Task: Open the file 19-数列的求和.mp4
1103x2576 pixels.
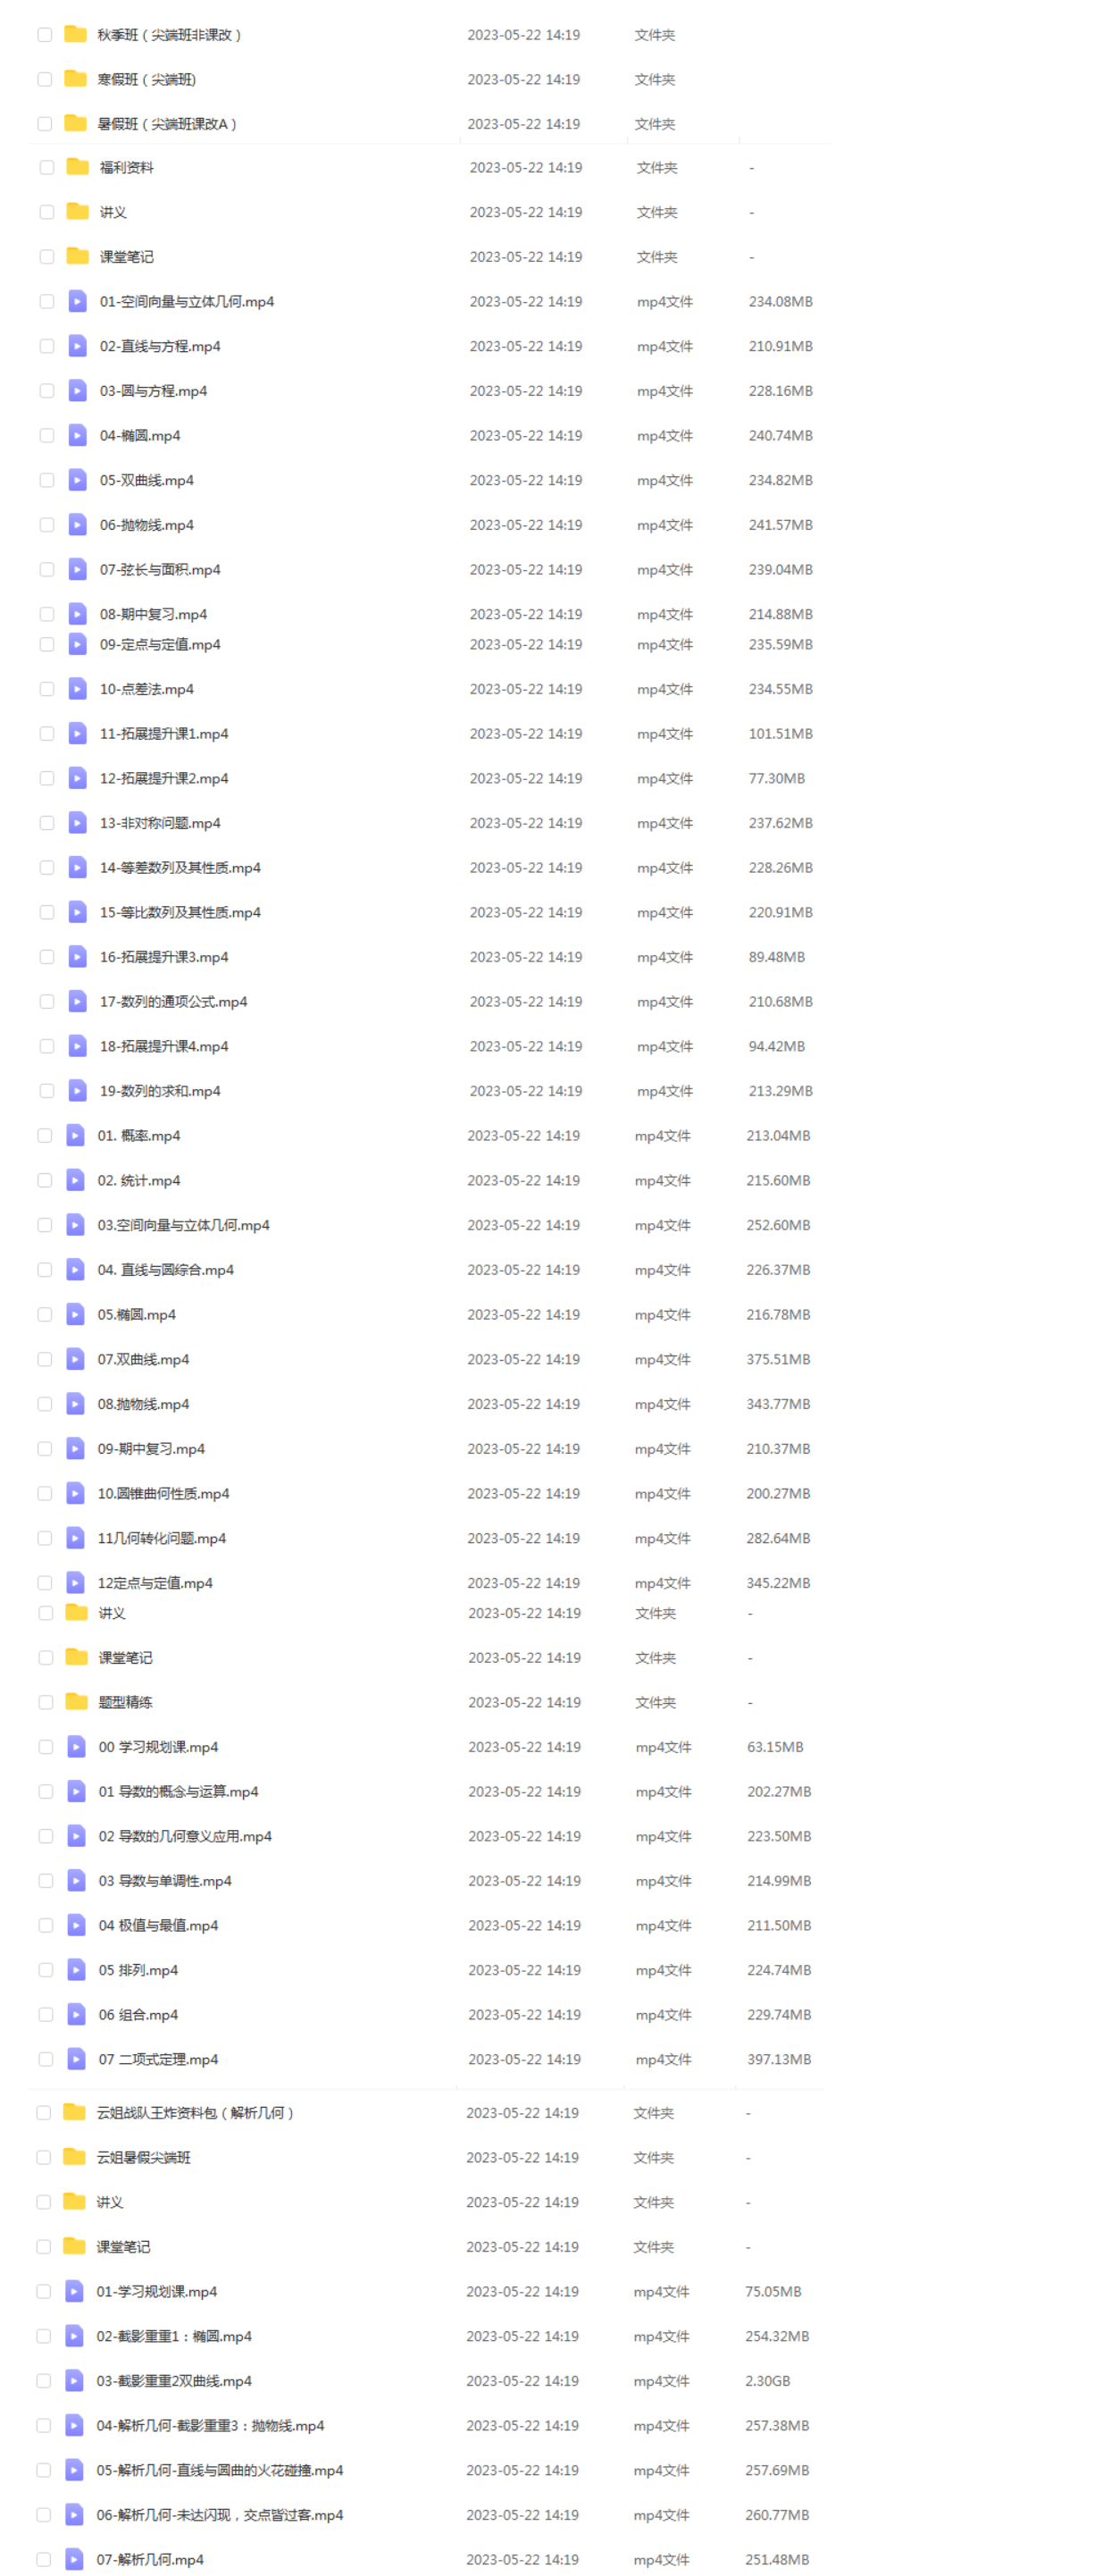Action: [160, 1091]
